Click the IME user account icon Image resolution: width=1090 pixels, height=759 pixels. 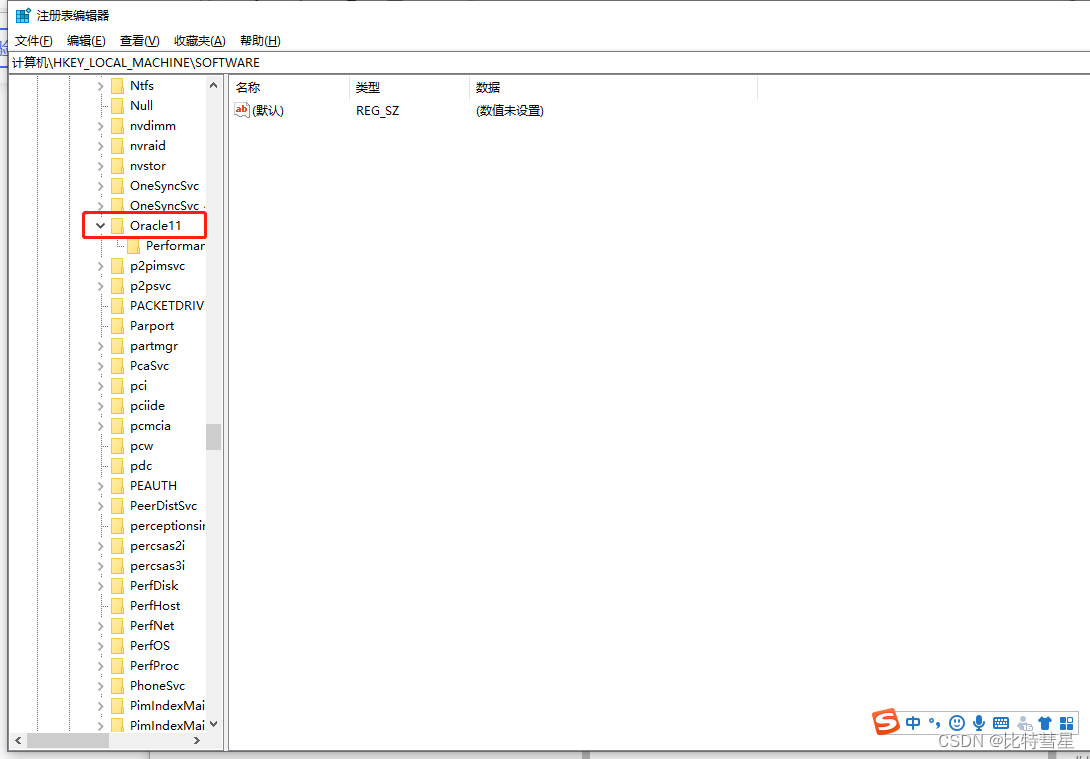click(x=1023, y=723)
